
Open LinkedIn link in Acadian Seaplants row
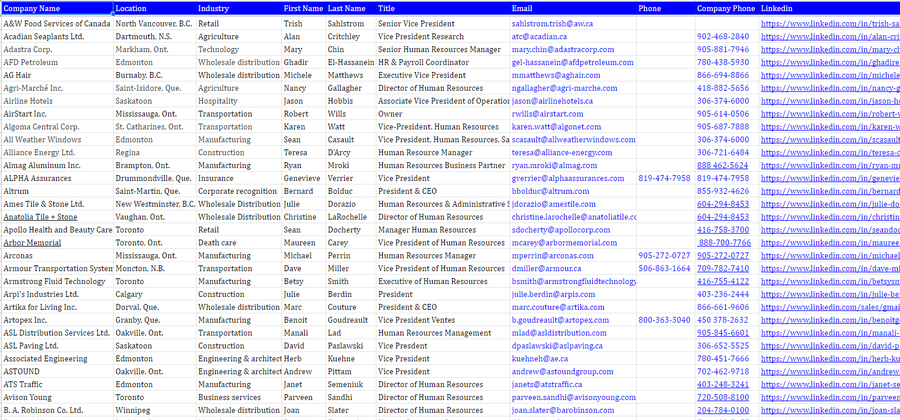tap(830, 37)
